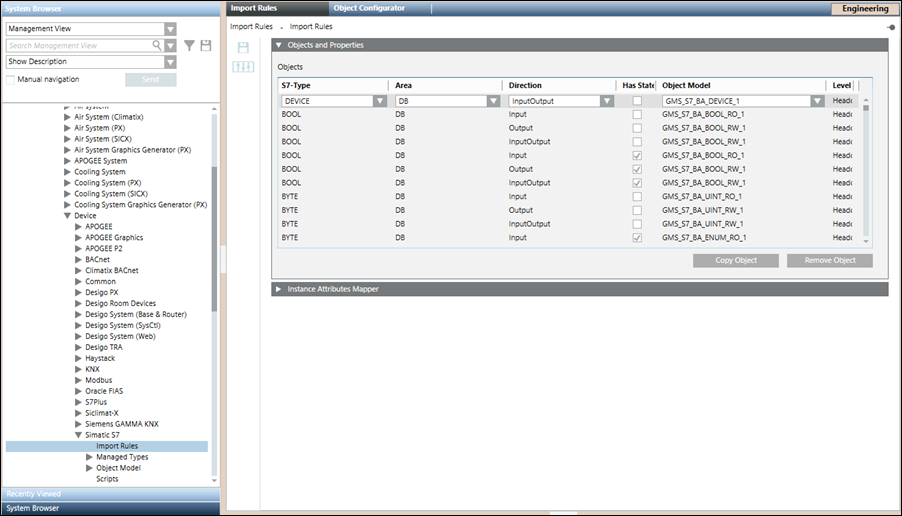The width and height of the screenshot is (902, 516).
Task: Expand the Instance Attributes Mapper section
Action: coord(279,289)
